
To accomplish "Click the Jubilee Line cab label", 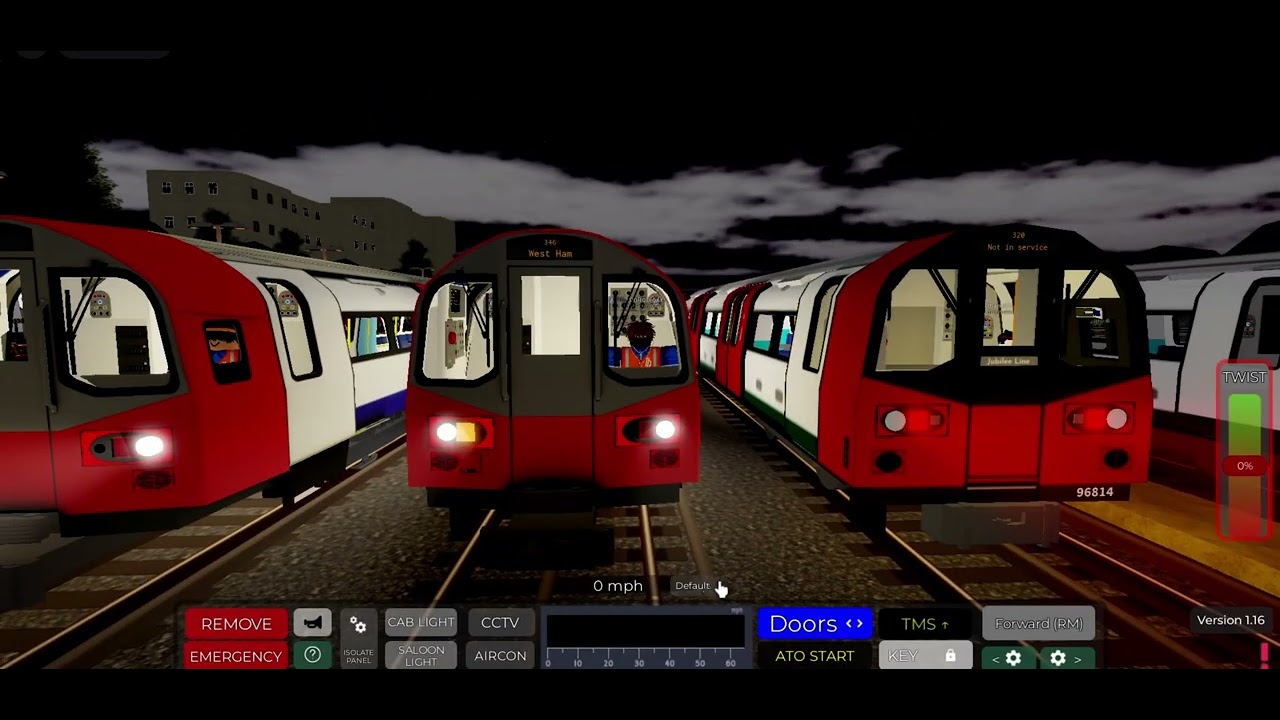I will (x=1007, y=361).
